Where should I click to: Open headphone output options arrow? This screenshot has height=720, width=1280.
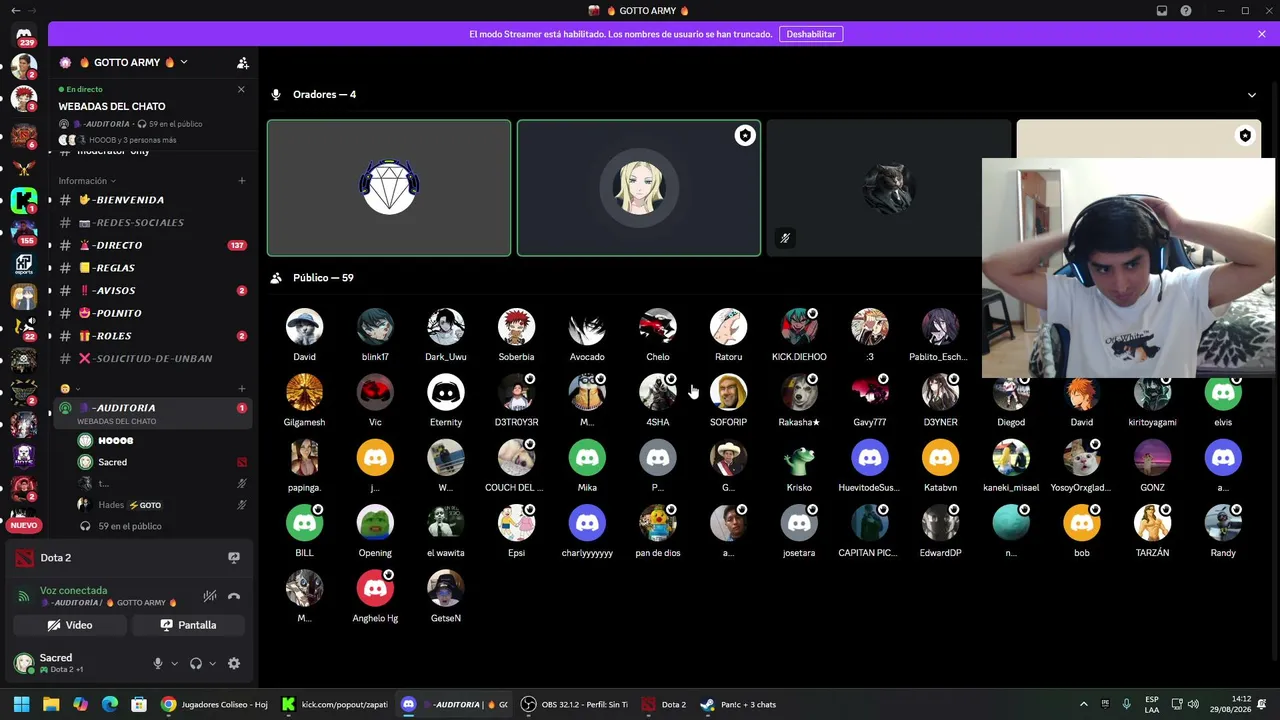pos(212,663)
